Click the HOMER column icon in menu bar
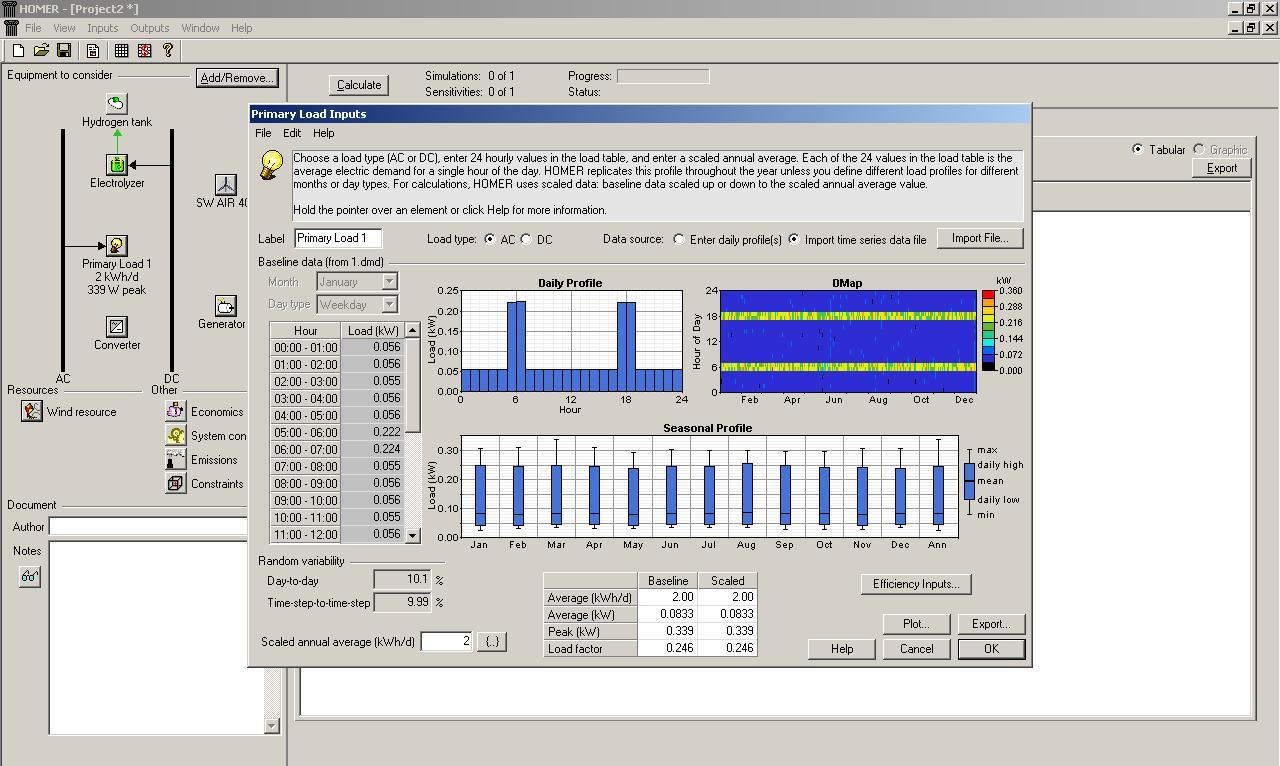The width and height of the screenshot is (1280, 766). (x=10, y=28)
